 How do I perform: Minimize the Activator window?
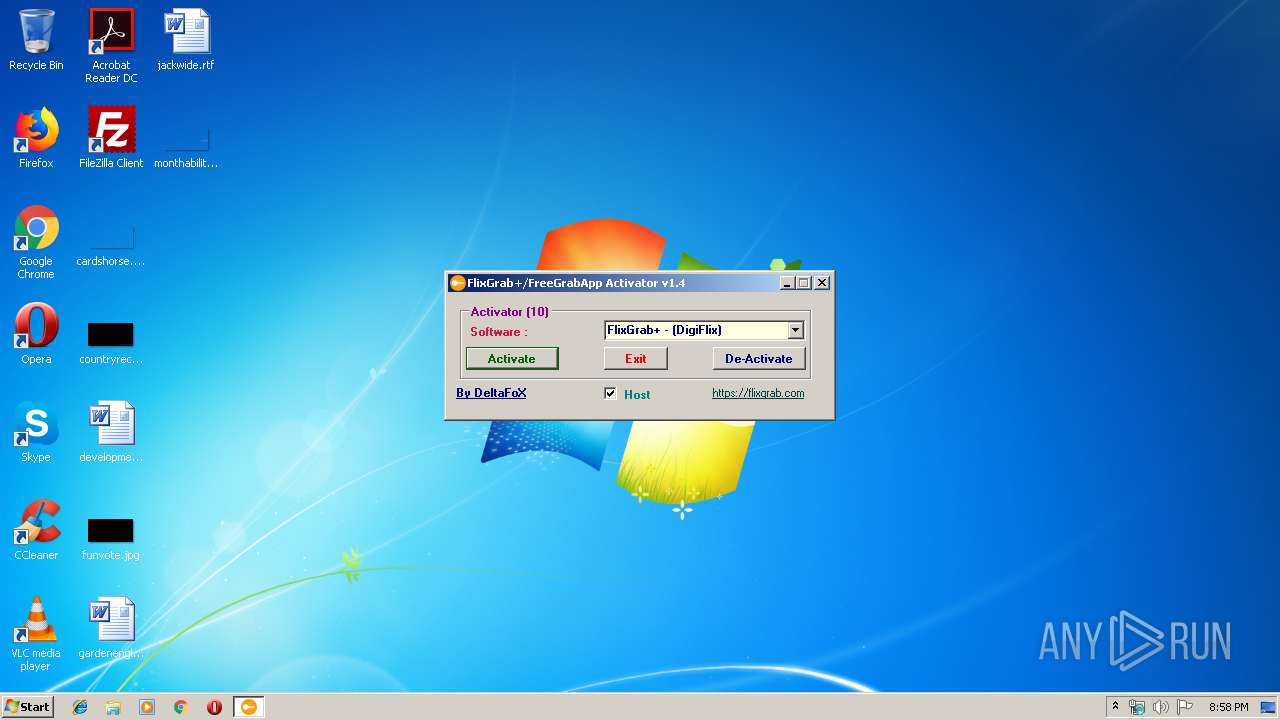787,283
